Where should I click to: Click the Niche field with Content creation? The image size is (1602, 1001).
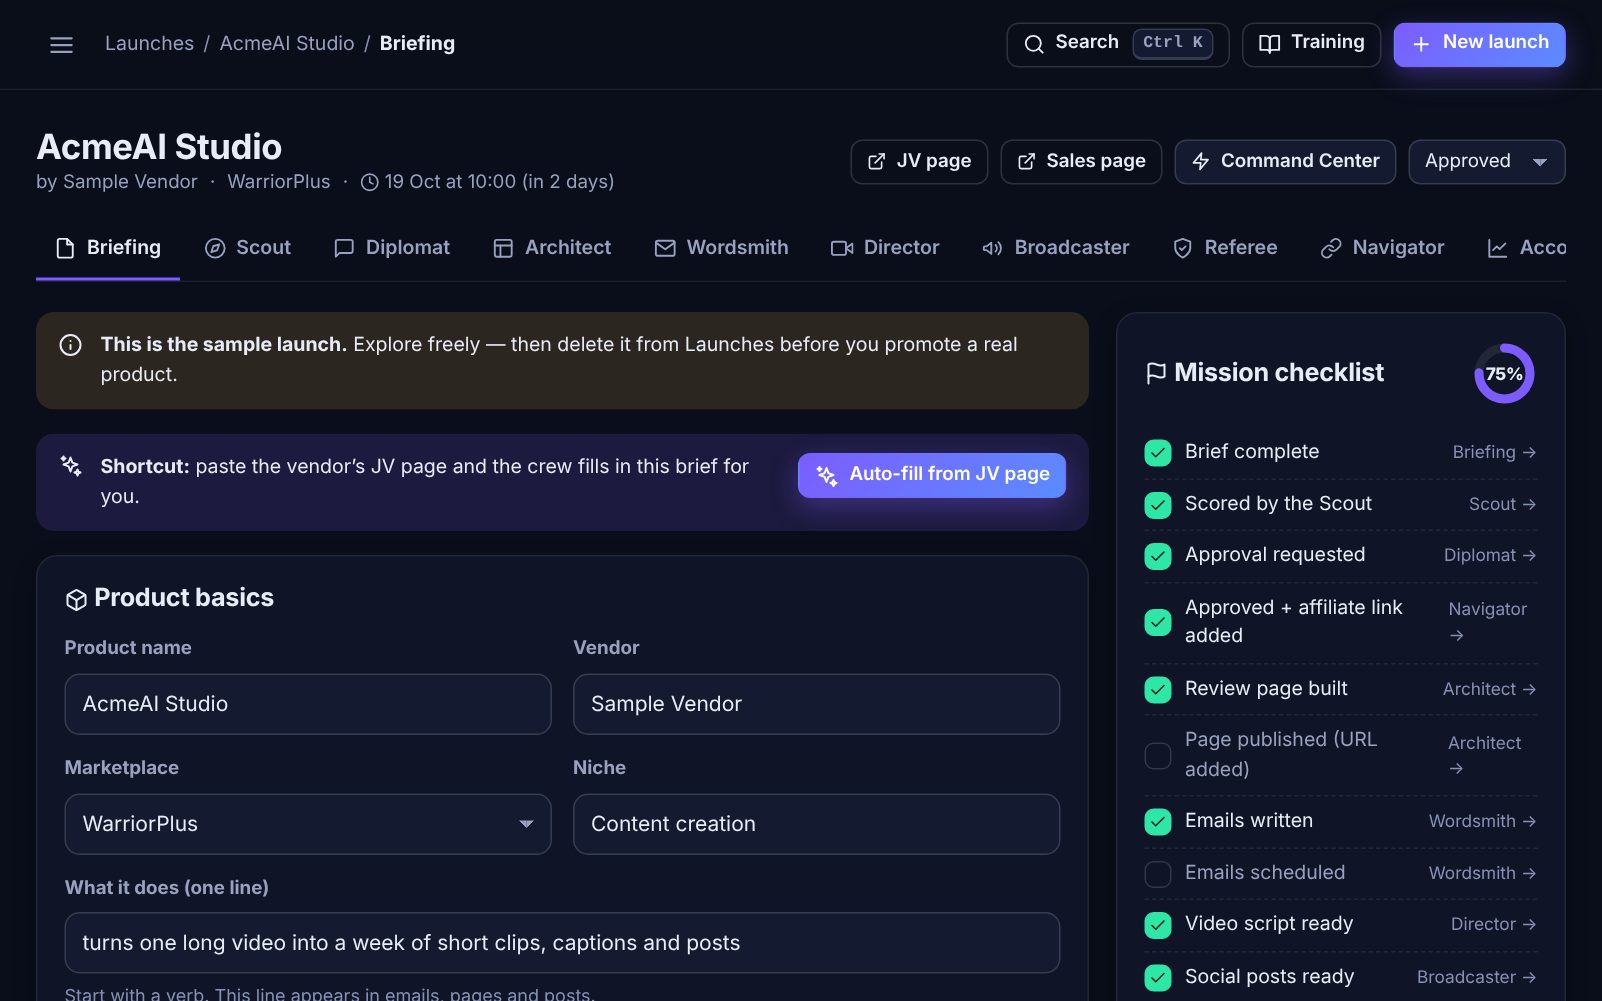(816, 824)
